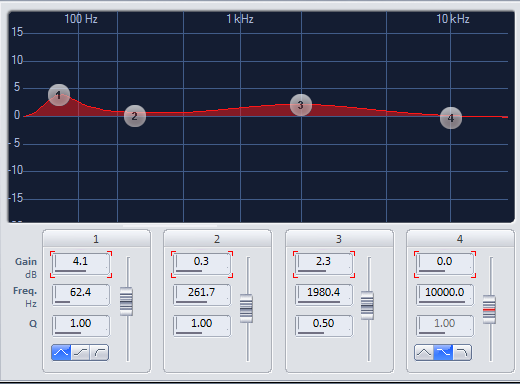The width and height of the screenshot is (520, 384).
Task: Click EQ node 2 on the graph
Action: point(135,116)
